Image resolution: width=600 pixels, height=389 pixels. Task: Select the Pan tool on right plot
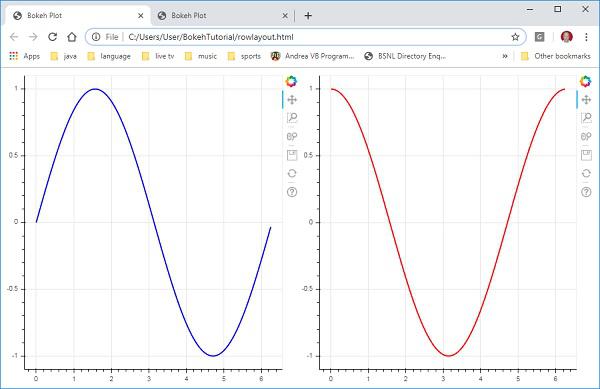click(586, 100)
